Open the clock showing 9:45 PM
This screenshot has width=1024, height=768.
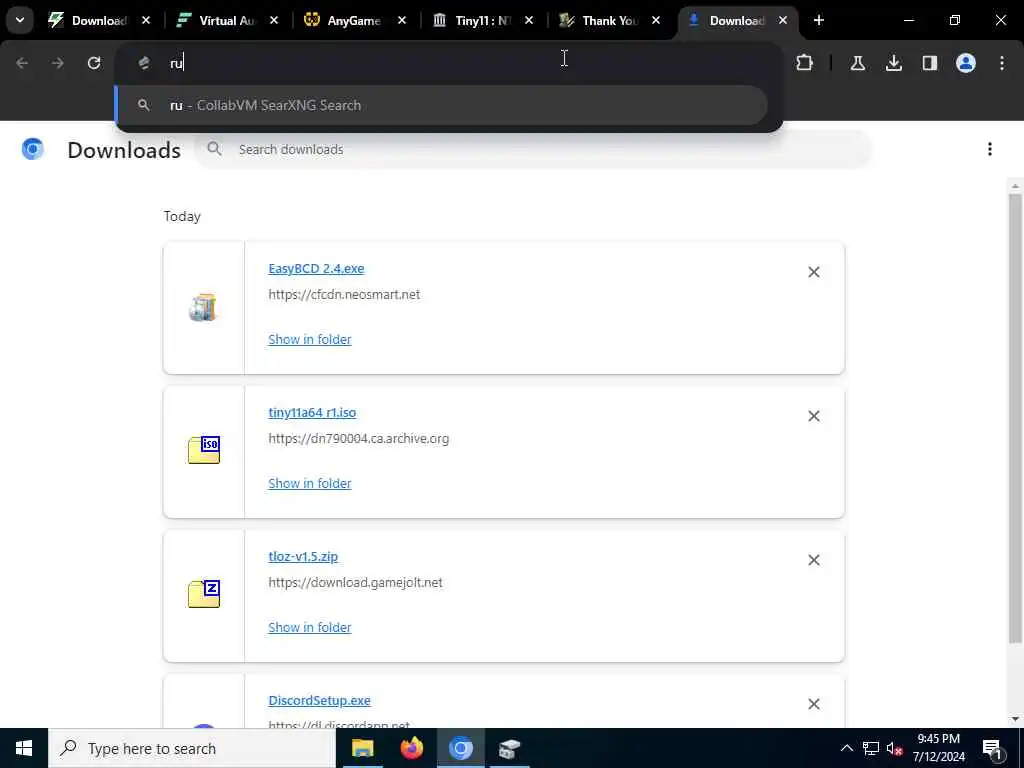click(938, 748)
